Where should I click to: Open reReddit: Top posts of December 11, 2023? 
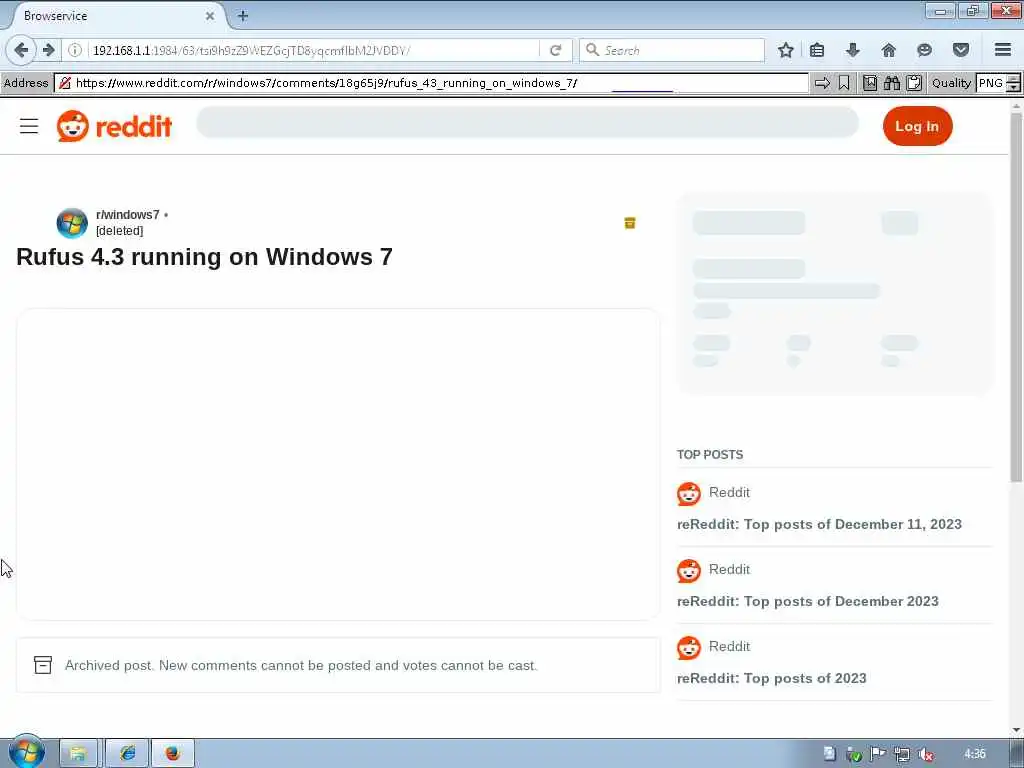819,524
